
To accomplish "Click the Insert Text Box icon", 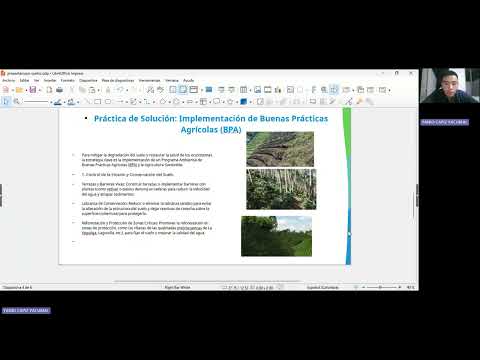I will click(290, 90).
